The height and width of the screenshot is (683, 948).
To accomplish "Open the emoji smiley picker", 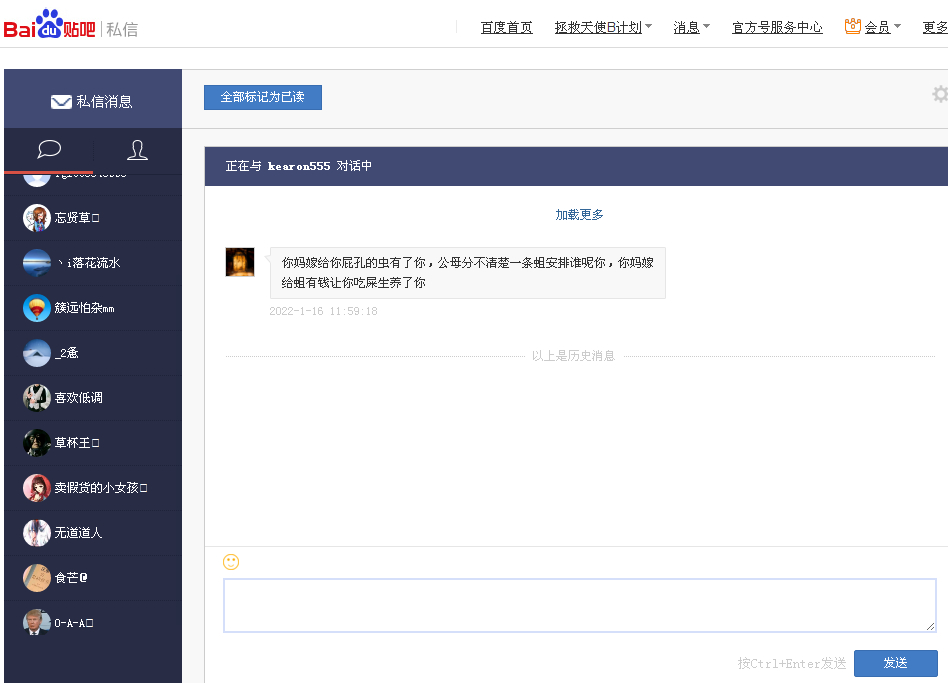I will (x=231, y=562).
